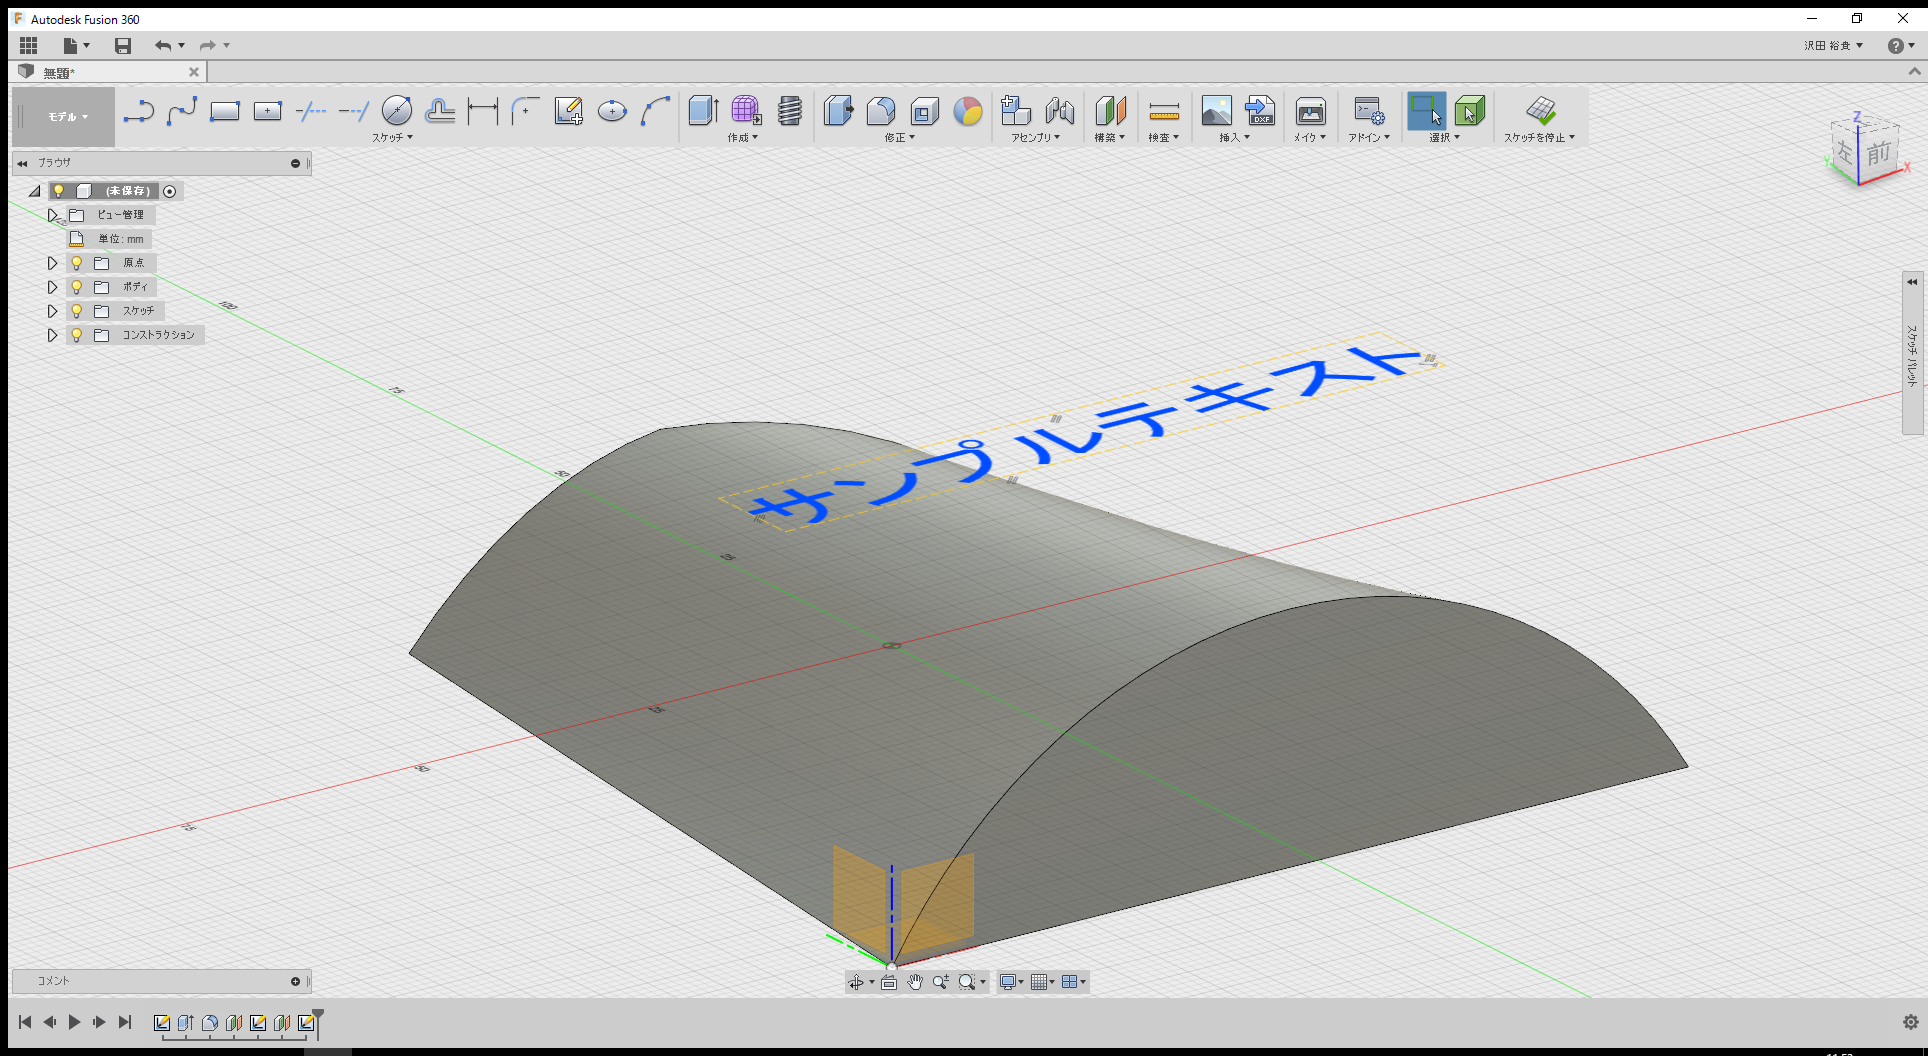Choose the Spline sketch tool
Viewport: 1928px width, 1056px height.
[x=182, y=111]
